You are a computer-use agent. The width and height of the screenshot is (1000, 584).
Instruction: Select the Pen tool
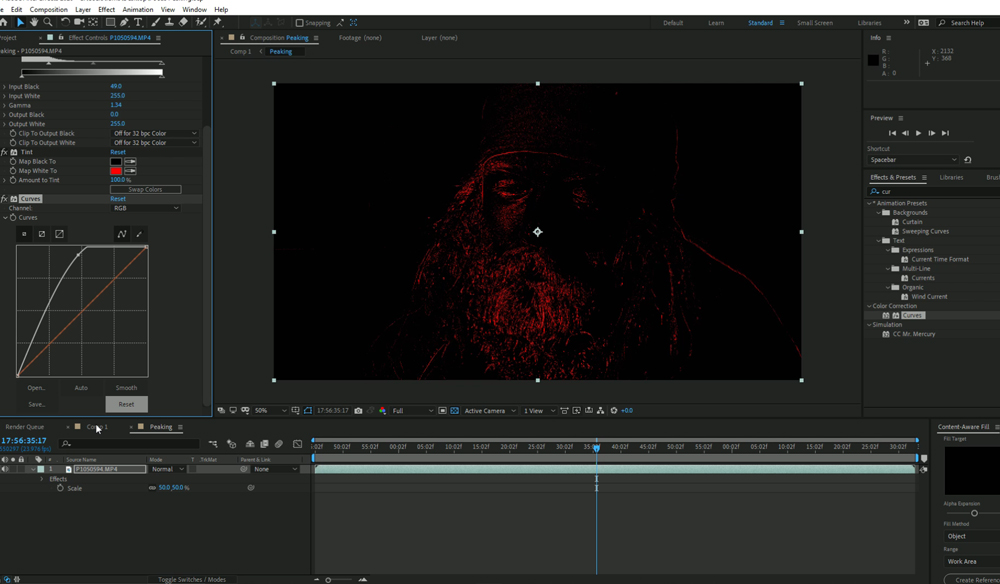124,22
